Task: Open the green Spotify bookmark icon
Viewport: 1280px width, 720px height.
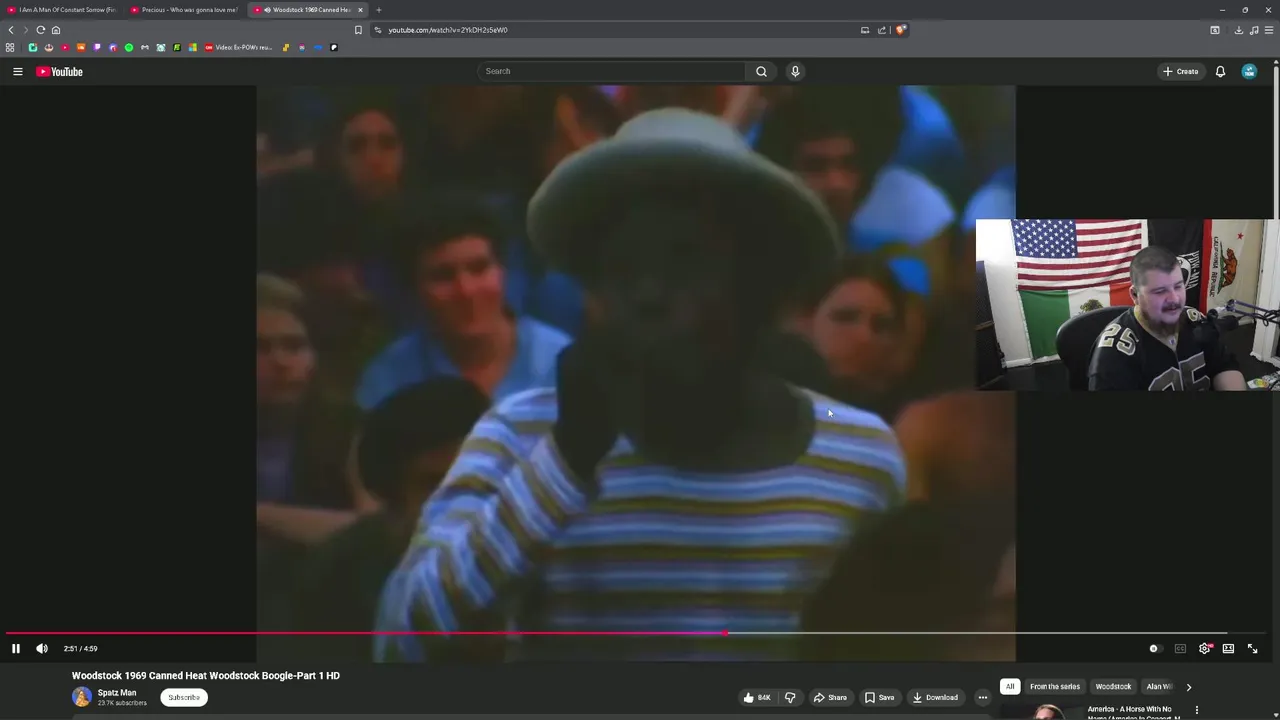Action: click(129, 47)
